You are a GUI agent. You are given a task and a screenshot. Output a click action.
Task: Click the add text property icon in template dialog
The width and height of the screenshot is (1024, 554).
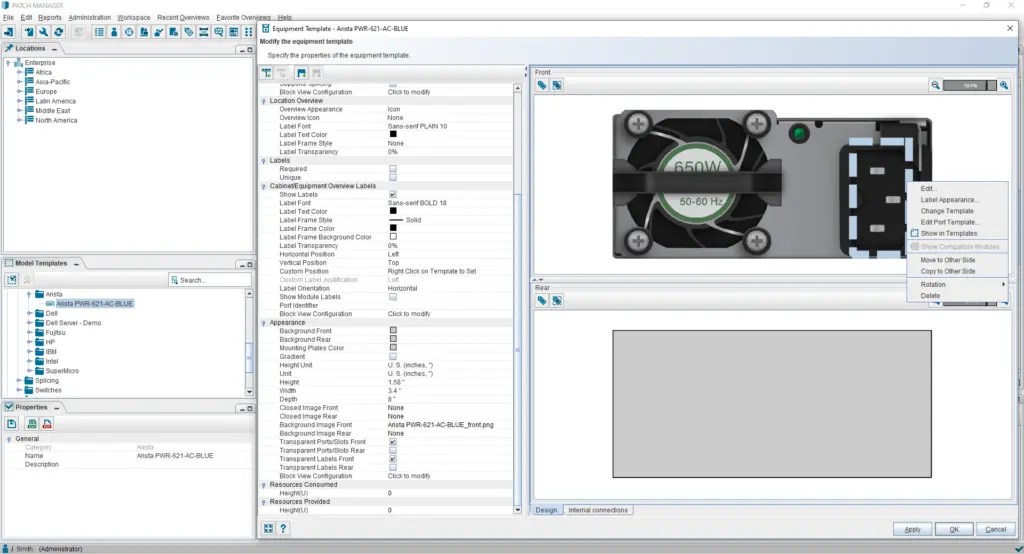(267, 73)
